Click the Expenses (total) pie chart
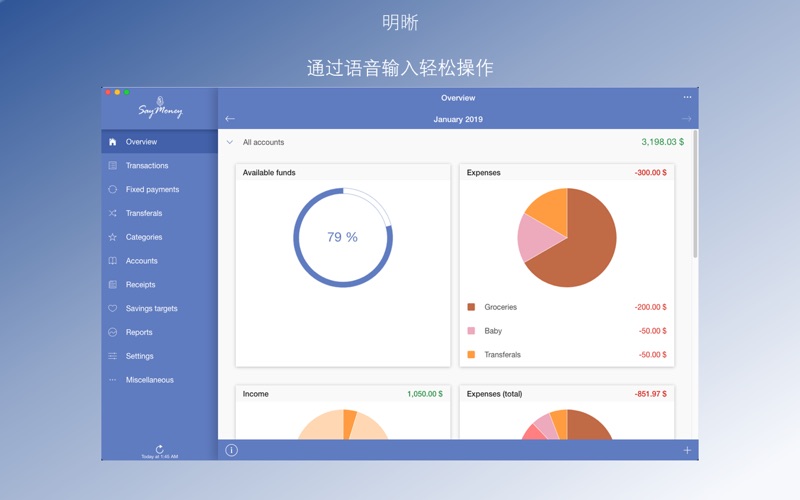 [x=567, y=424]
